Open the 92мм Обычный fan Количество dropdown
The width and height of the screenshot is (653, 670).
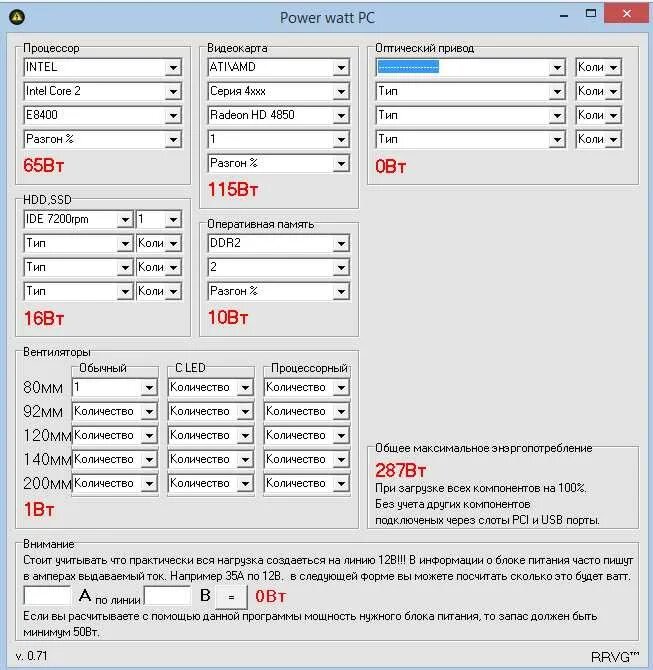coord(115,411)
